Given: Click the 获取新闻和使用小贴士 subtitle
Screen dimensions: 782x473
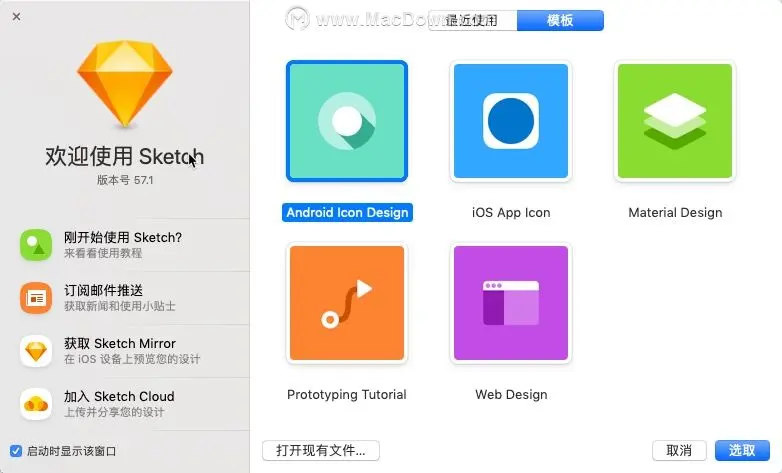Looking at the screenshot, I should click(x=120, y=306).
